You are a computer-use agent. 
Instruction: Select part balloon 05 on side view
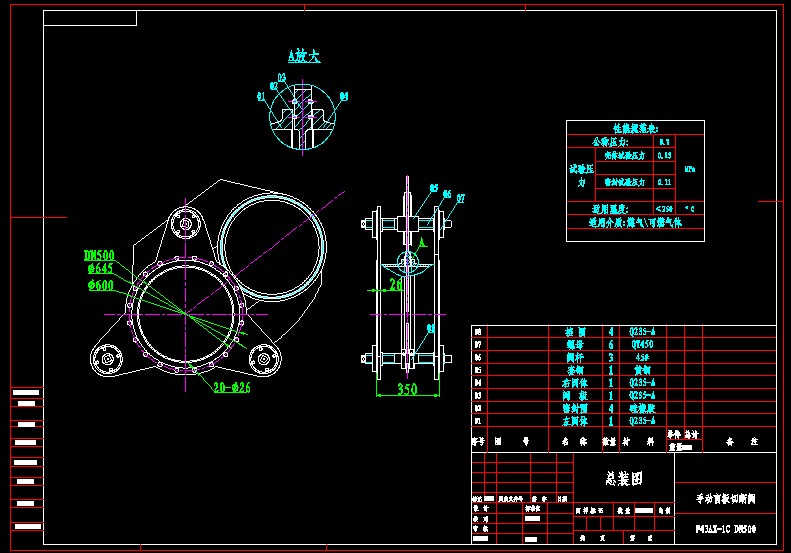pos(434,187)
